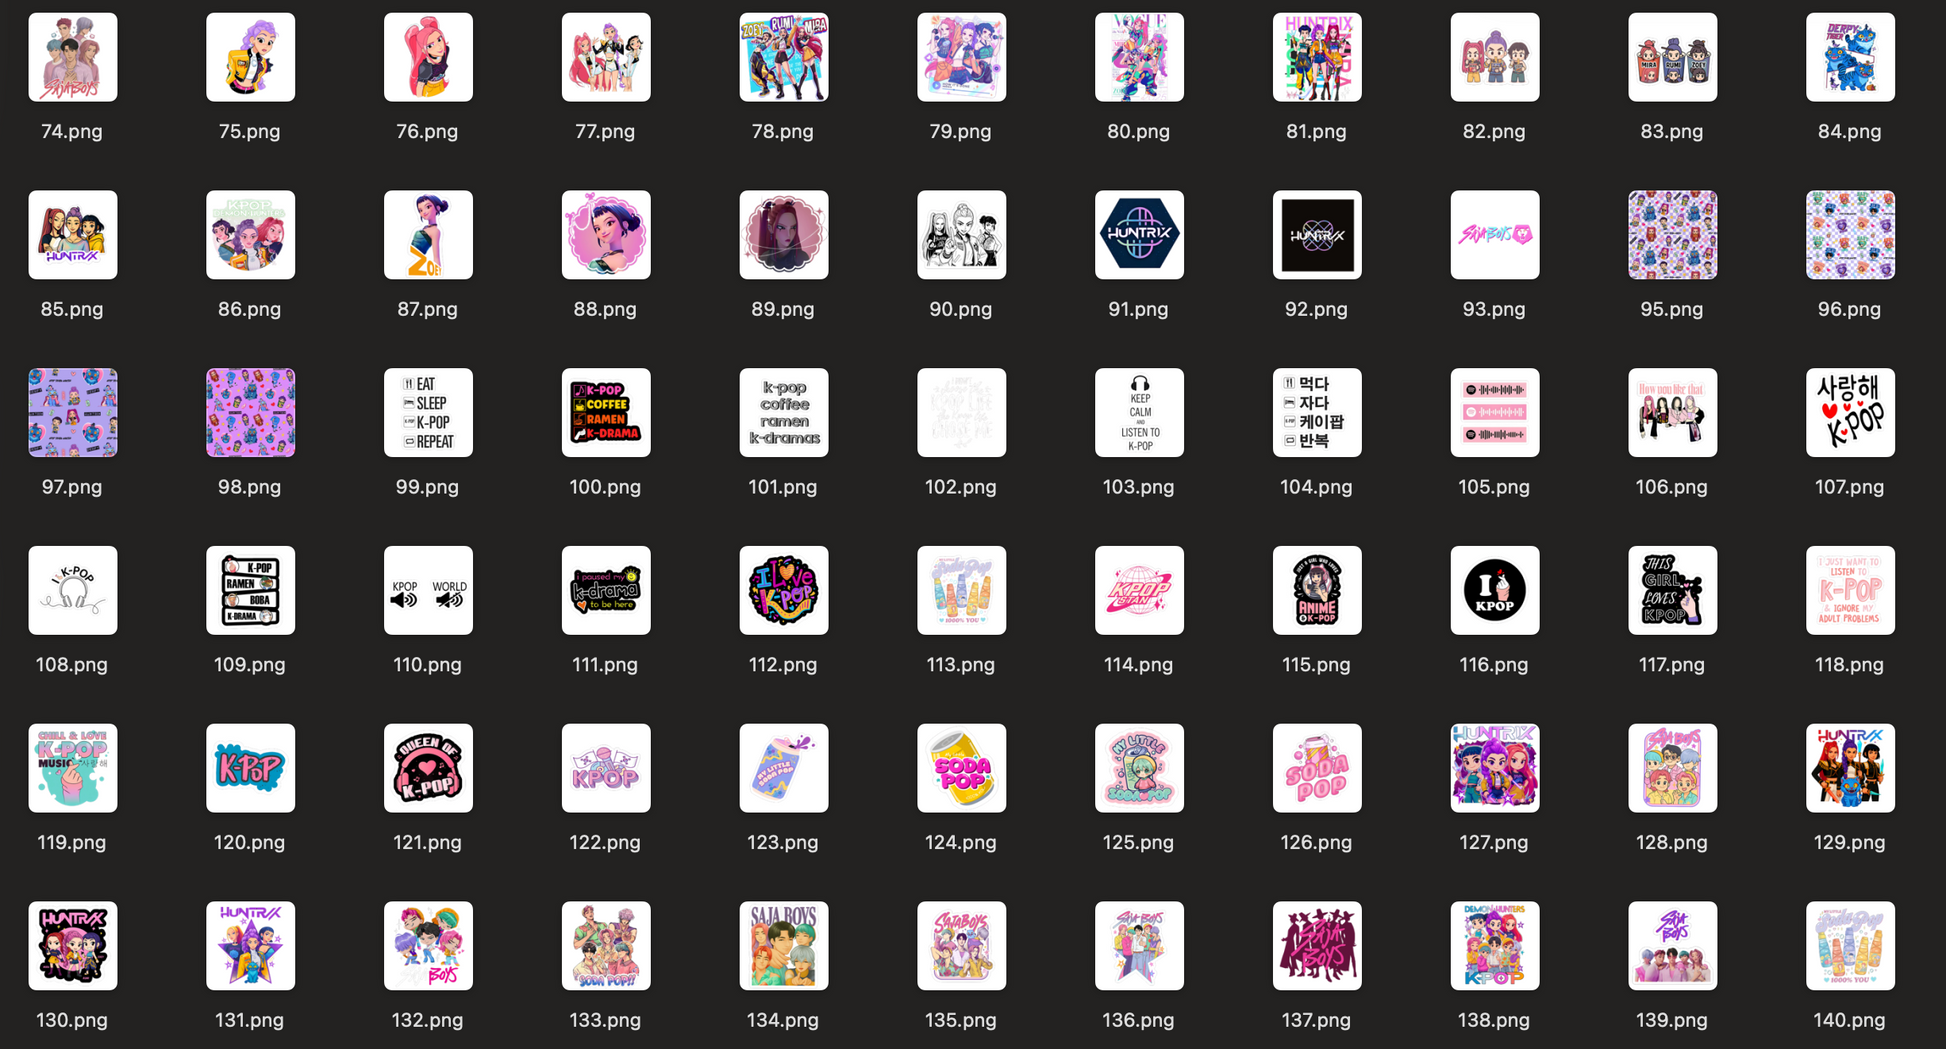
Task: Select the 74.png Saja Boys thumbnail
Action: tap(72, 57)
